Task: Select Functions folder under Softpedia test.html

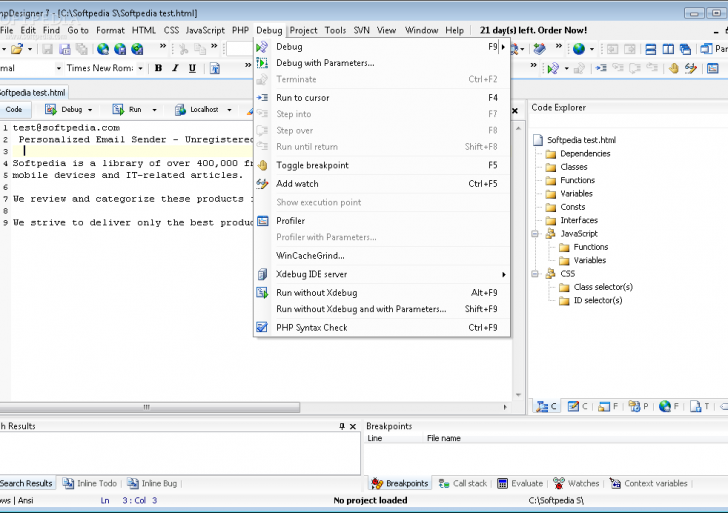Action: pos(577,180)
